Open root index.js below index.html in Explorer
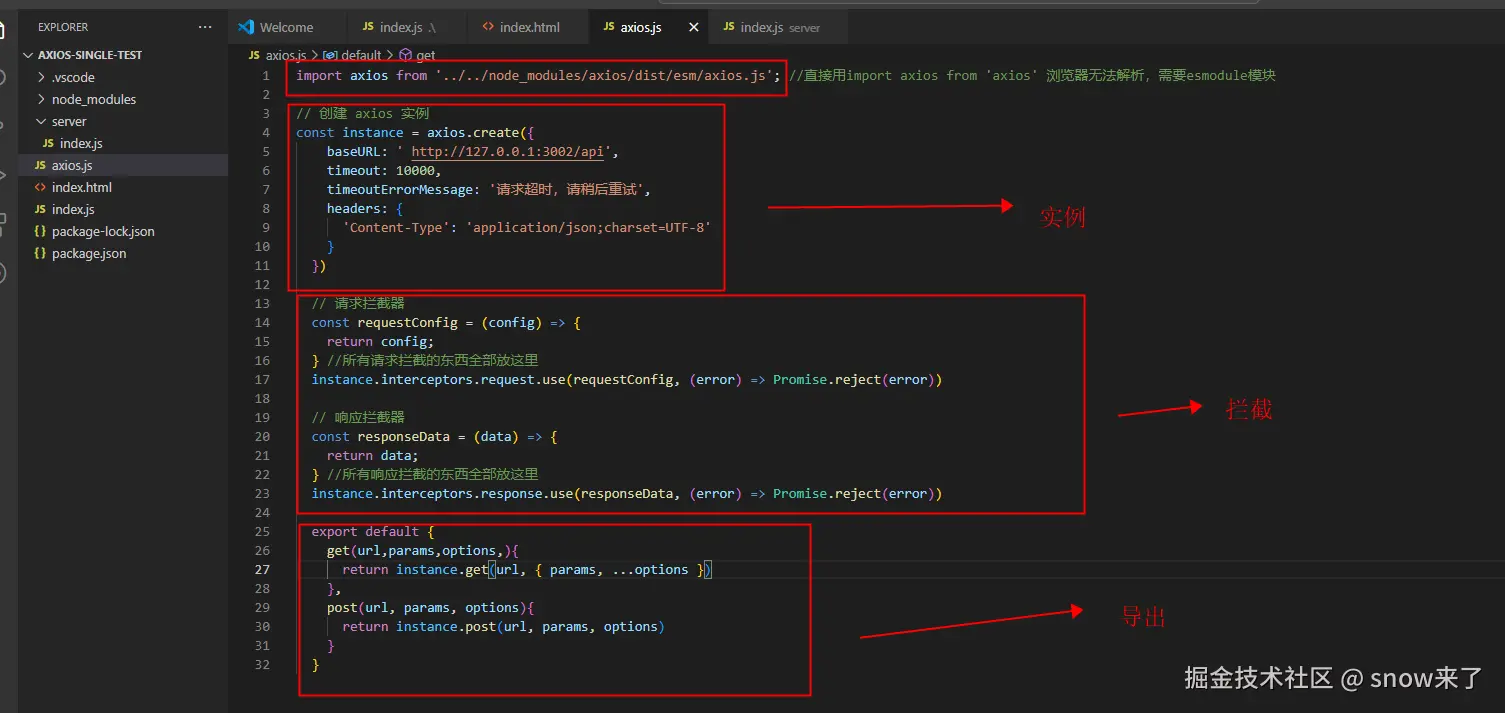The height and width of the screenshot is (713, 1505). click(x=73, y=209)
